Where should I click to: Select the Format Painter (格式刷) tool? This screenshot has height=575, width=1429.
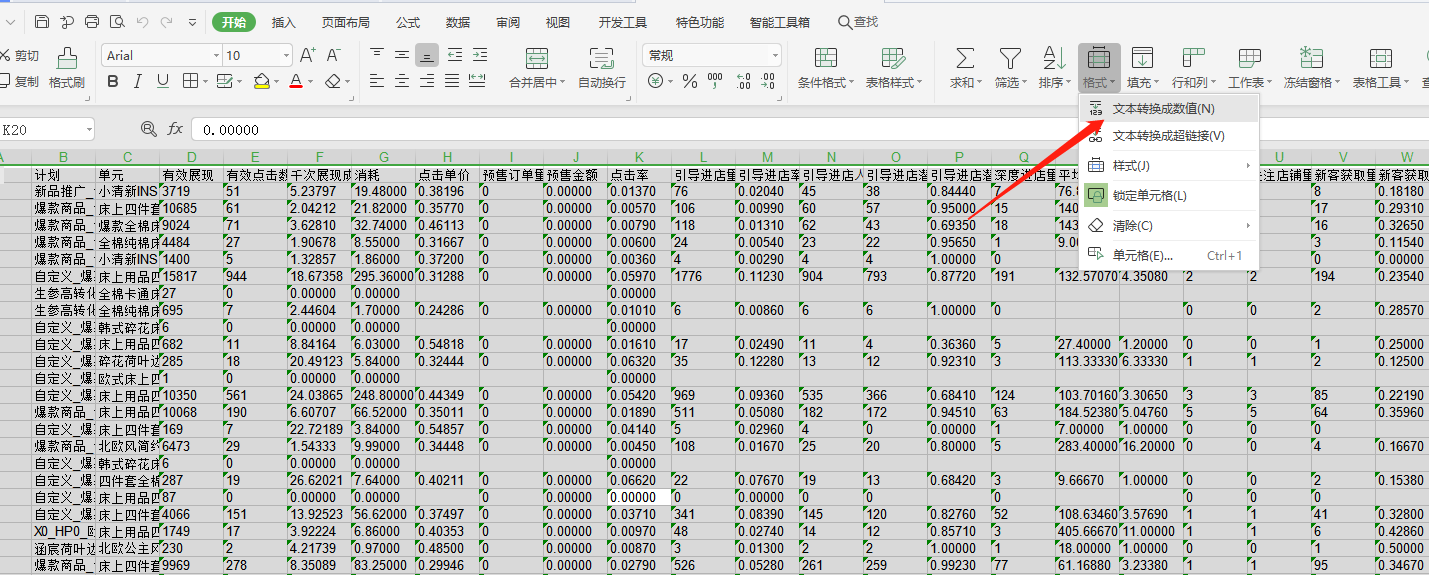pos(67,69)
